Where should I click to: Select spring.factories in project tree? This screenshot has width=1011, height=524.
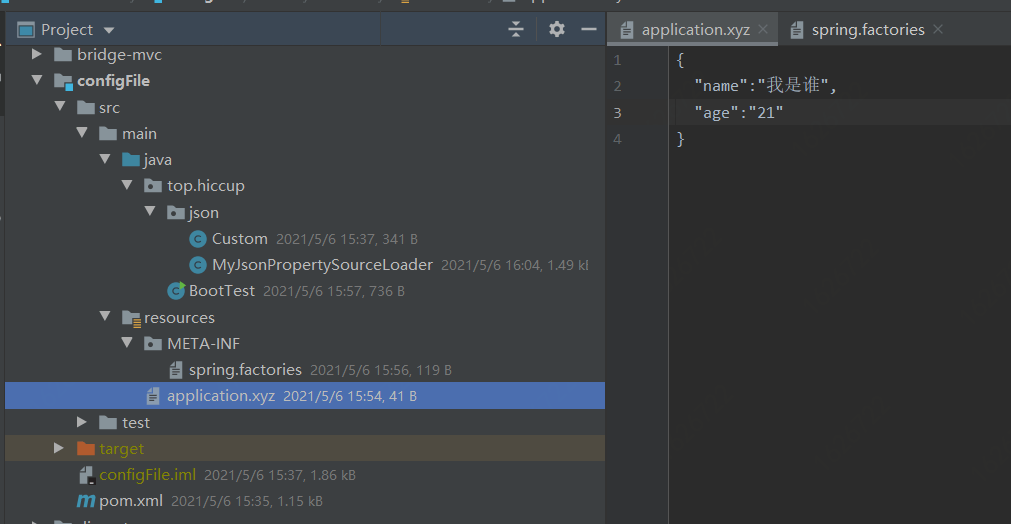point(245,370)
